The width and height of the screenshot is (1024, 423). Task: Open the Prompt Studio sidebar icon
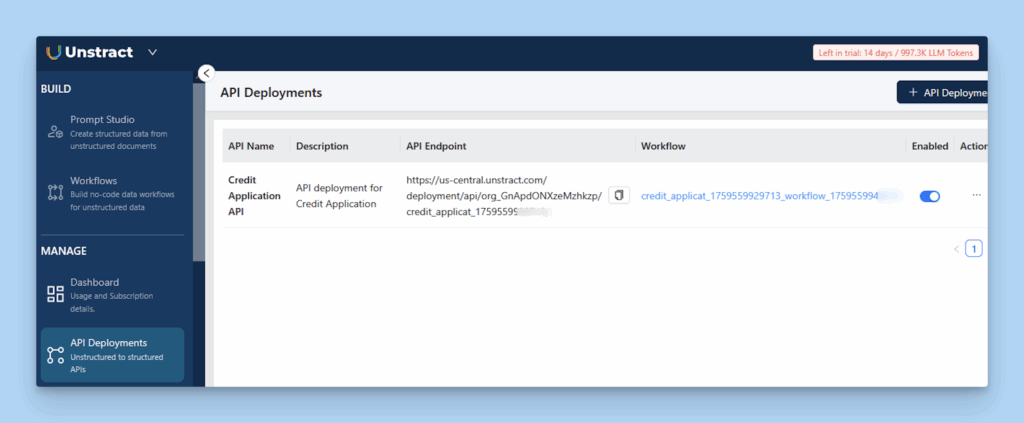point(56,132)
